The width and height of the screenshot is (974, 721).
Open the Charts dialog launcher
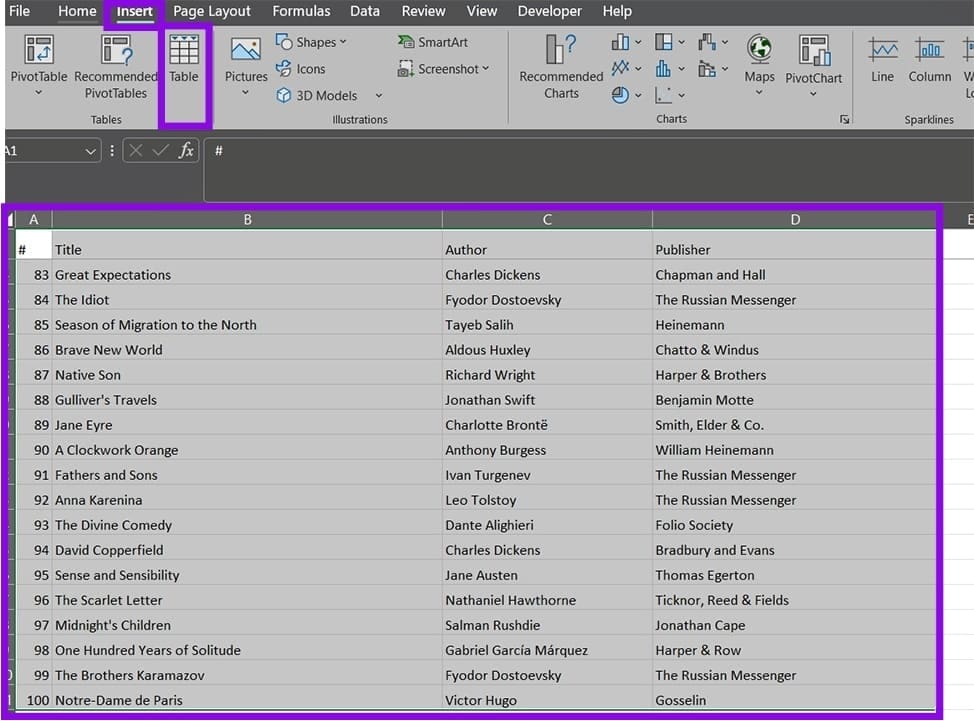pos(844,119)
